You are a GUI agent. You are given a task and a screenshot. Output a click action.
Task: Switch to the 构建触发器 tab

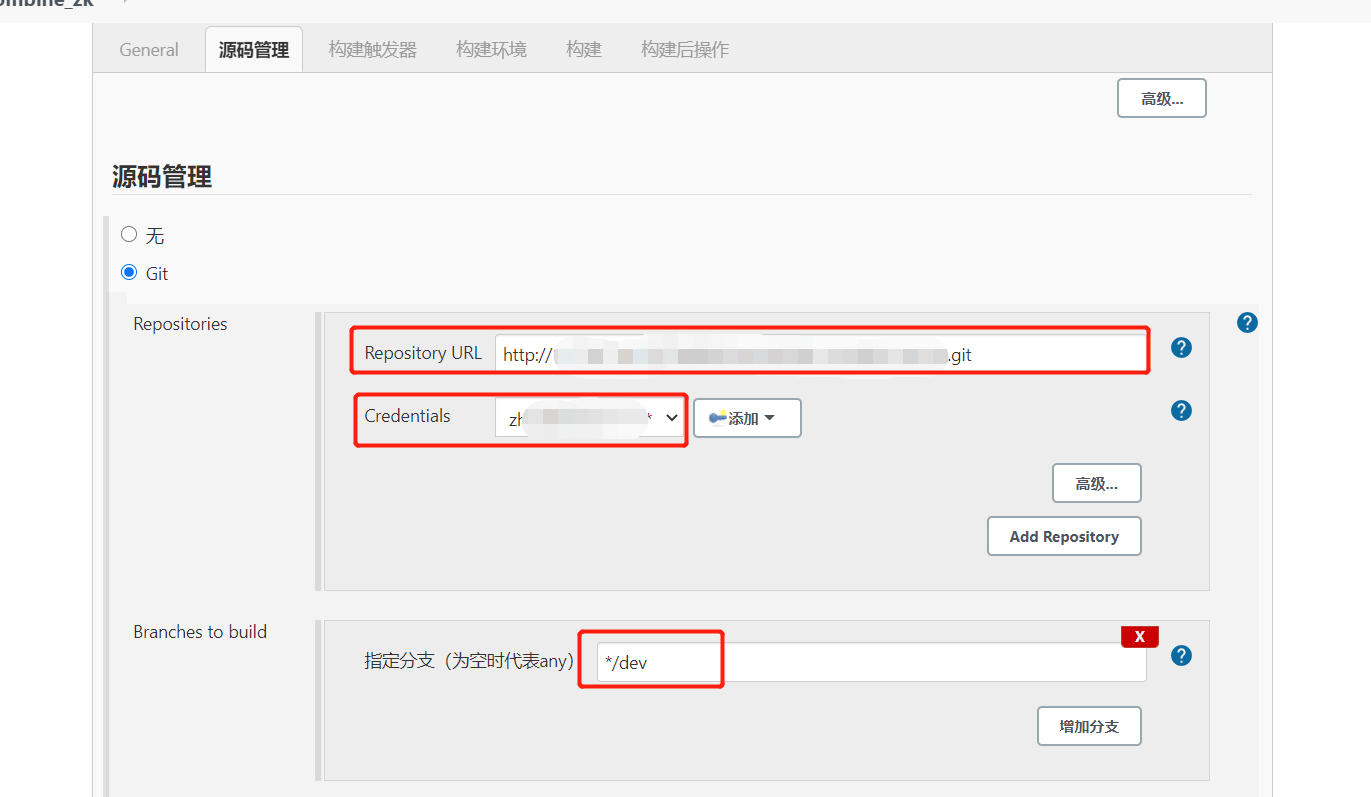click(372, 50)
